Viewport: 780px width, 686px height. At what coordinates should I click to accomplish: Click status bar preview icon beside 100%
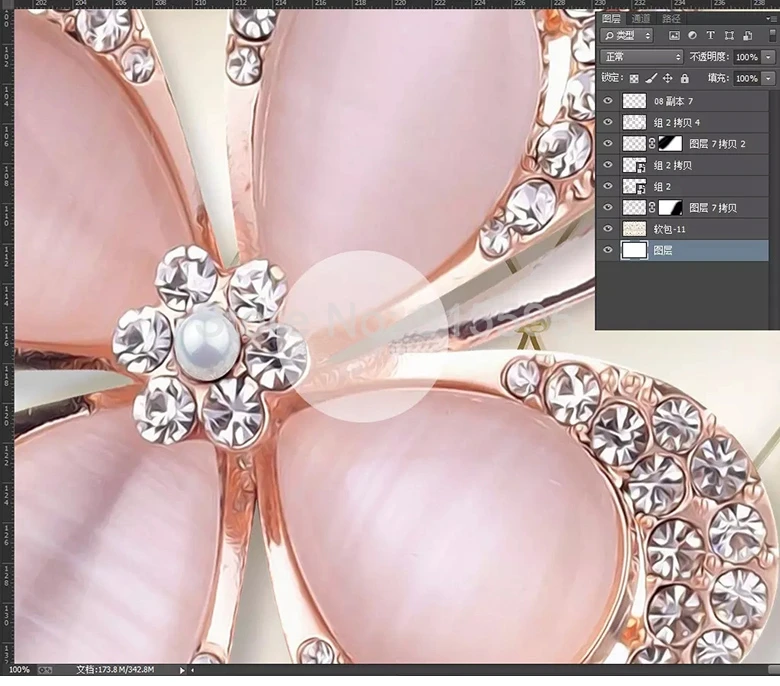click(45, 670)
